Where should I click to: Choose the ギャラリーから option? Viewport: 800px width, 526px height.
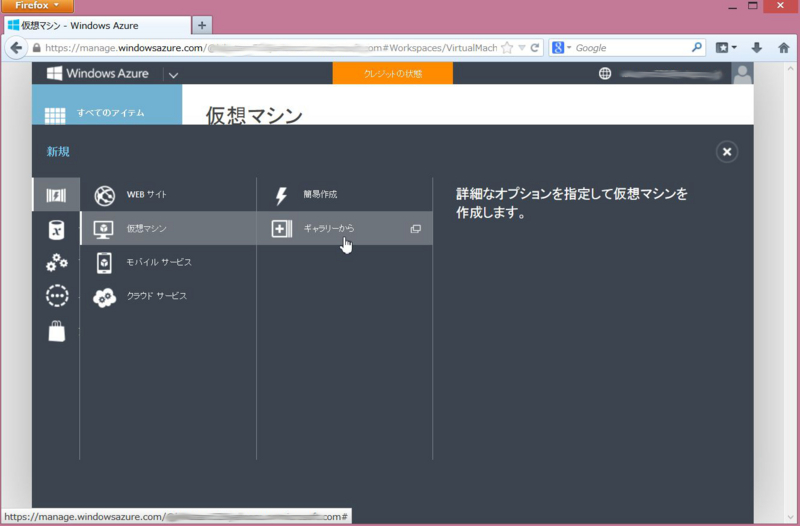[345, 229]
